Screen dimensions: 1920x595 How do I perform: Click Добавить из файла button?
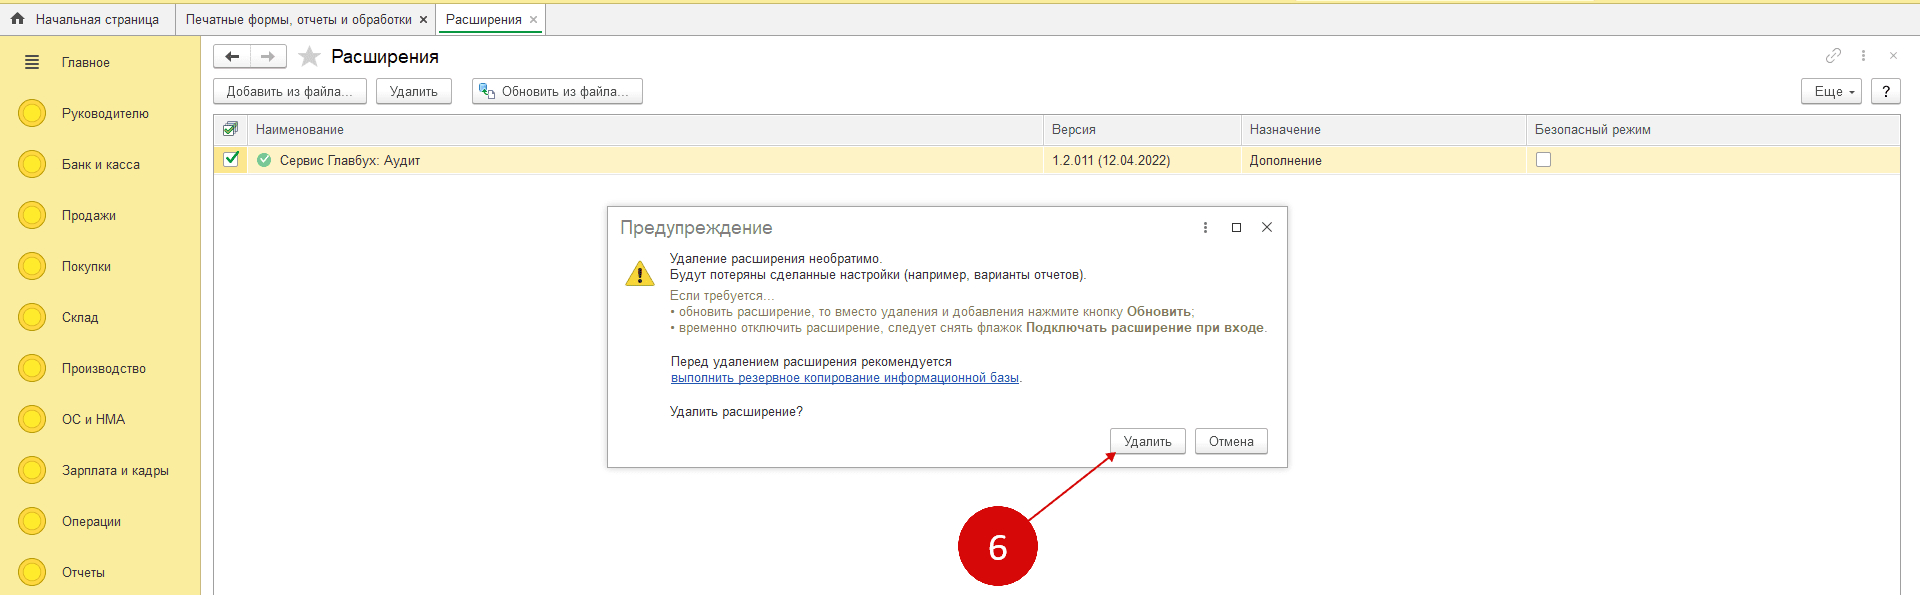click(x=290, y=91)
